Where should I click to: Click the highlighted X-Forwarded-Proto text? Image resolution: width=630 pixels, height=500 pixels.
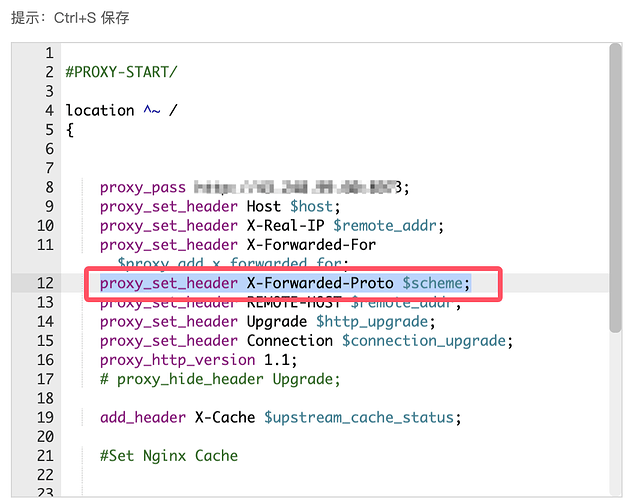point(320,283)
